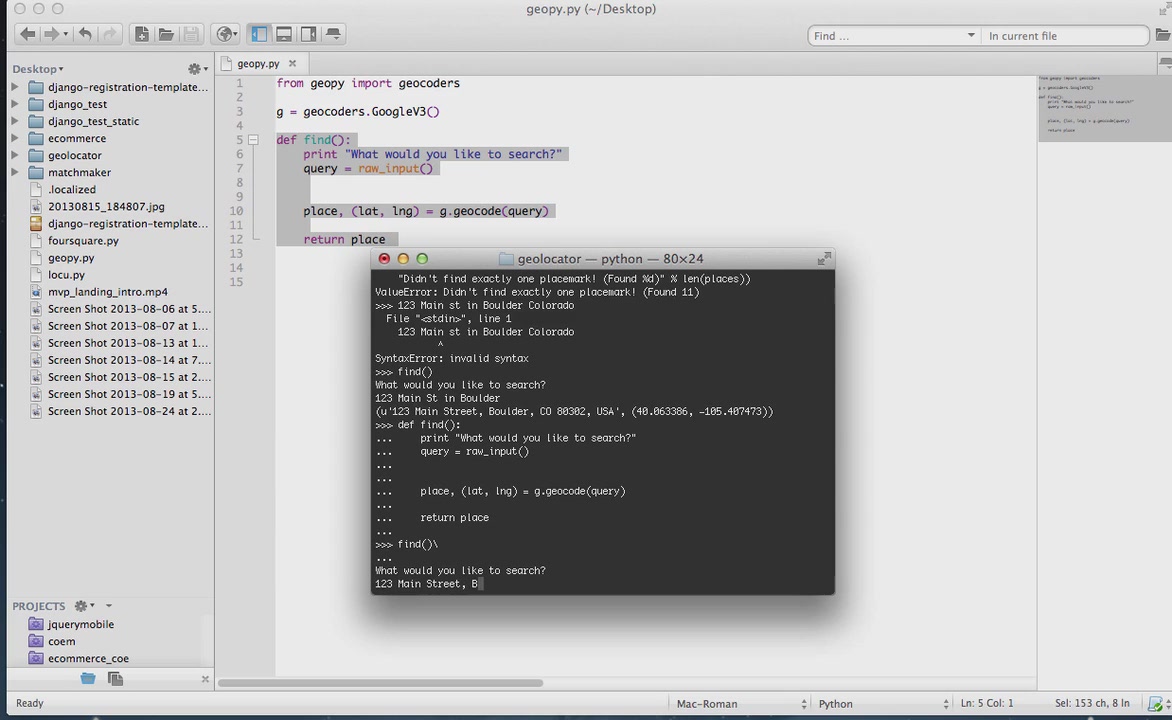Open the Projects secondary dropdown arrow
This screenshot has height=720, width=1172.
click(x=108, y=606)
